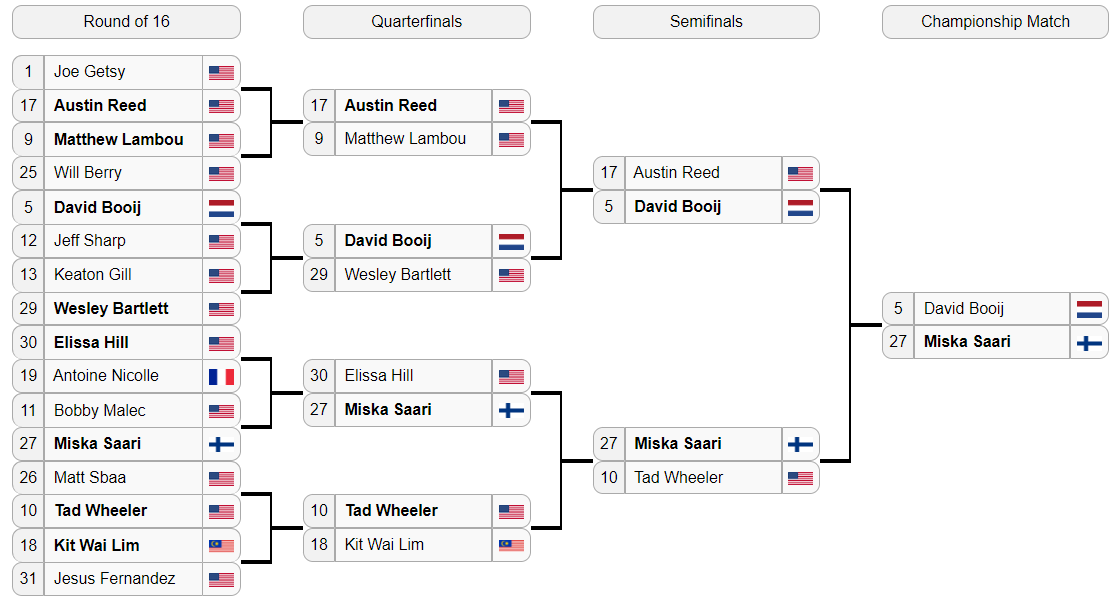Click the Malaysian flag beside Kit Wai Lim in Quarterfinals
1117x603 pixels.
point(511,545)
